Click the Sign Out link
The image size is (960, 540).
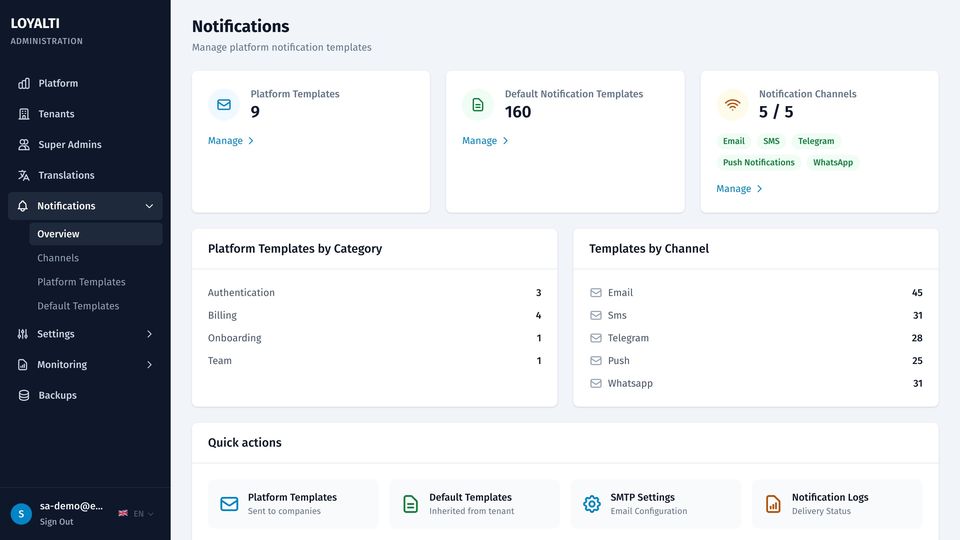point(56,522)
